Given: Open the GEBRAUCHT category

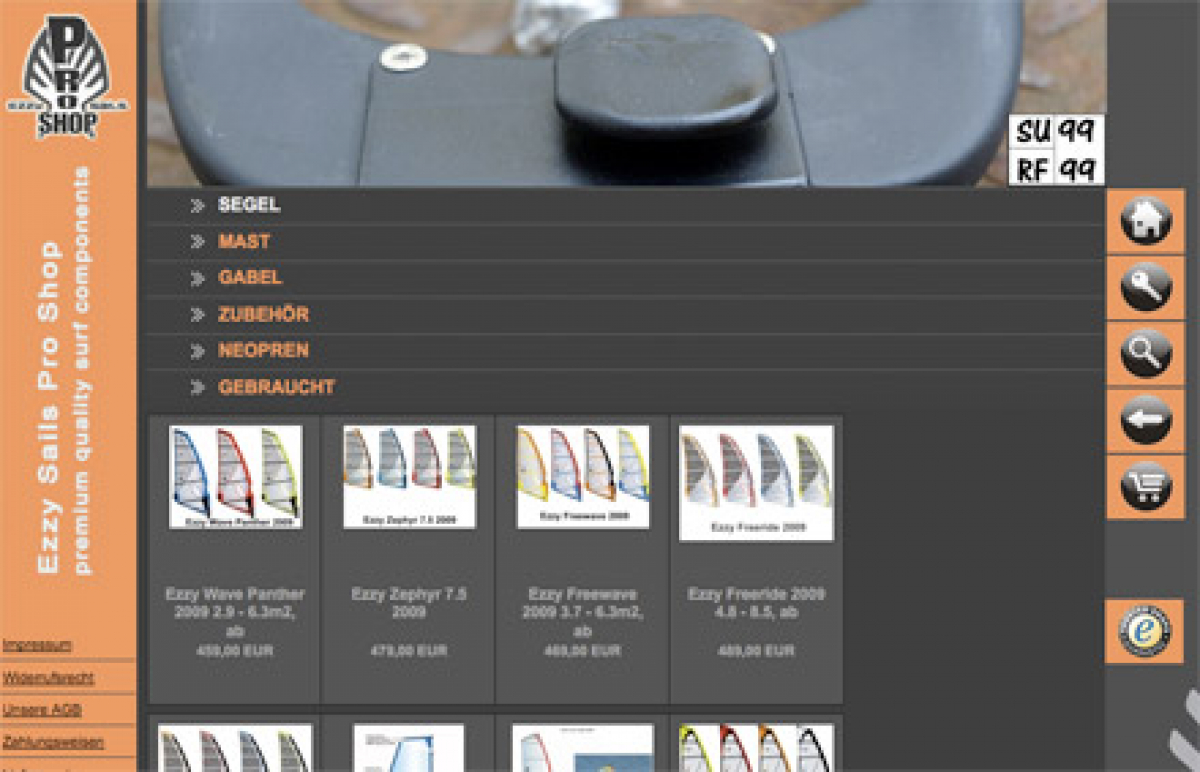Looking at the screenshot, I should (x=277, y=387).
